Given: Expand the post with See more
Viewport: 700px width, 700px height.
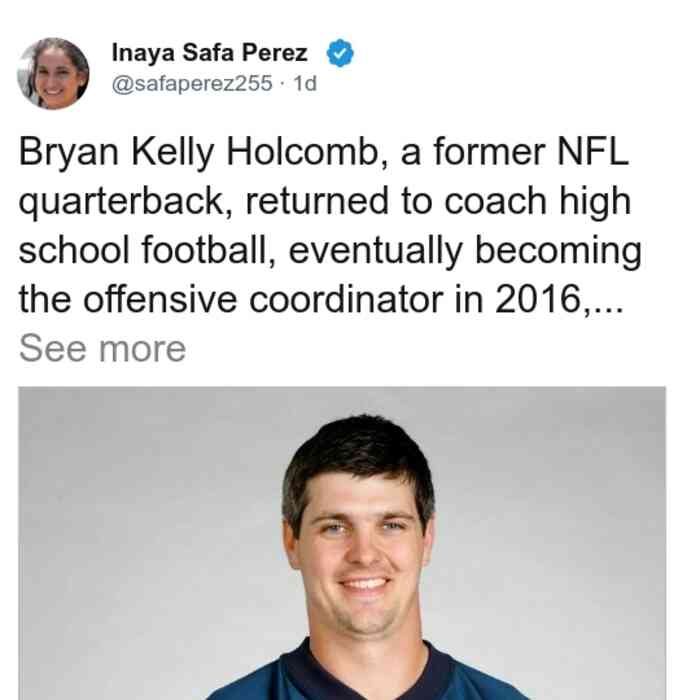Looking at the screenshot, I should pyautogui.click(x=102, y=349).
